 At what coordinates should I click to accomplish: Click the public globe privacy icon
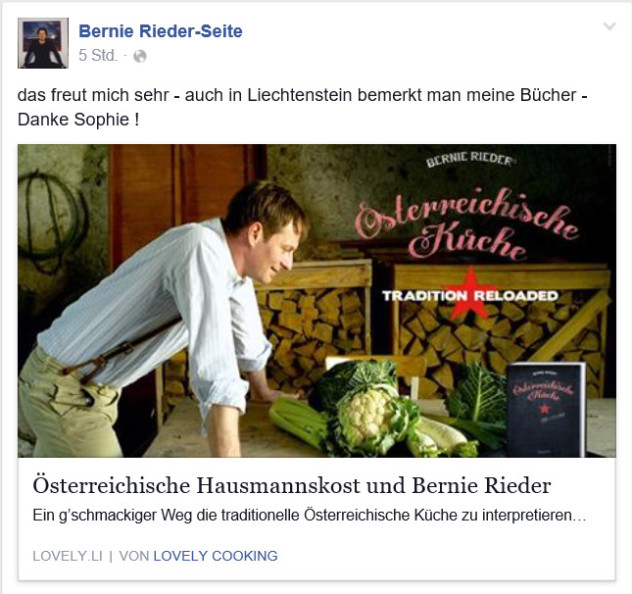pyautogui.click(x=139, y=56)
